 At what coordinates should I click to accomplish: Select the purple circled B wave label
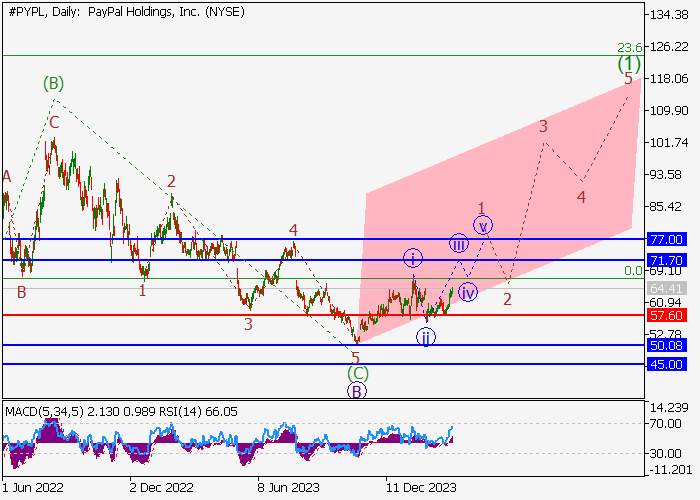point(357,392)
